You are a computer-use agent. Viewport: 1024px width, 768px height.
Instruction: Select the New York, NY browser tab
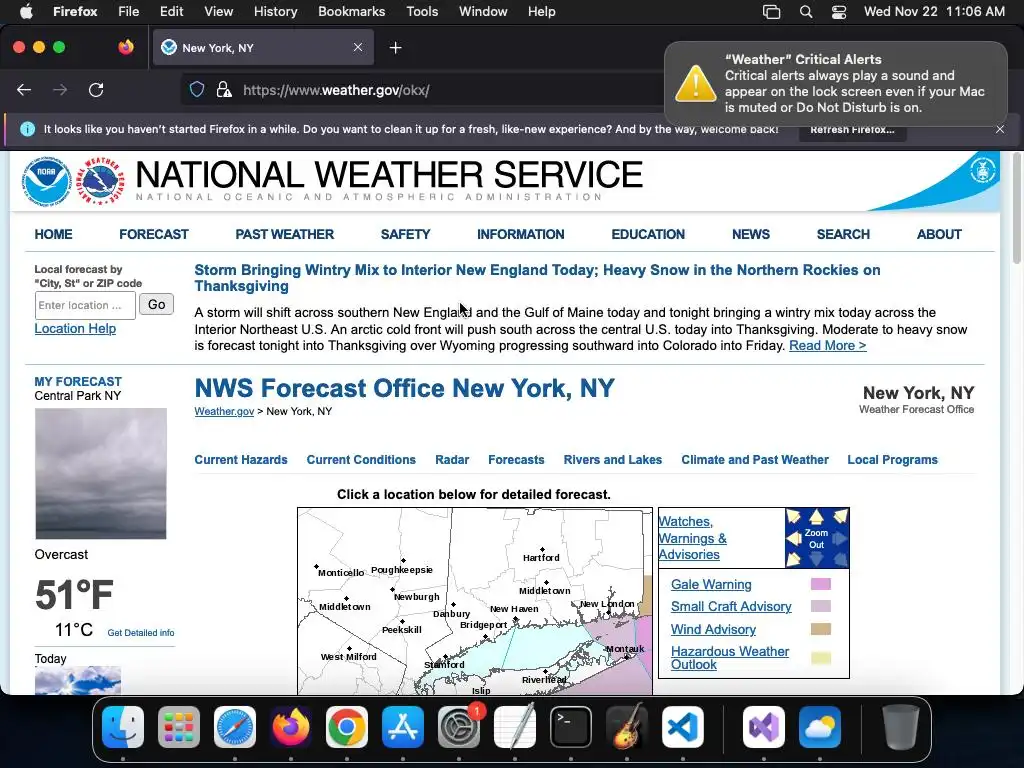coord(263,48)
